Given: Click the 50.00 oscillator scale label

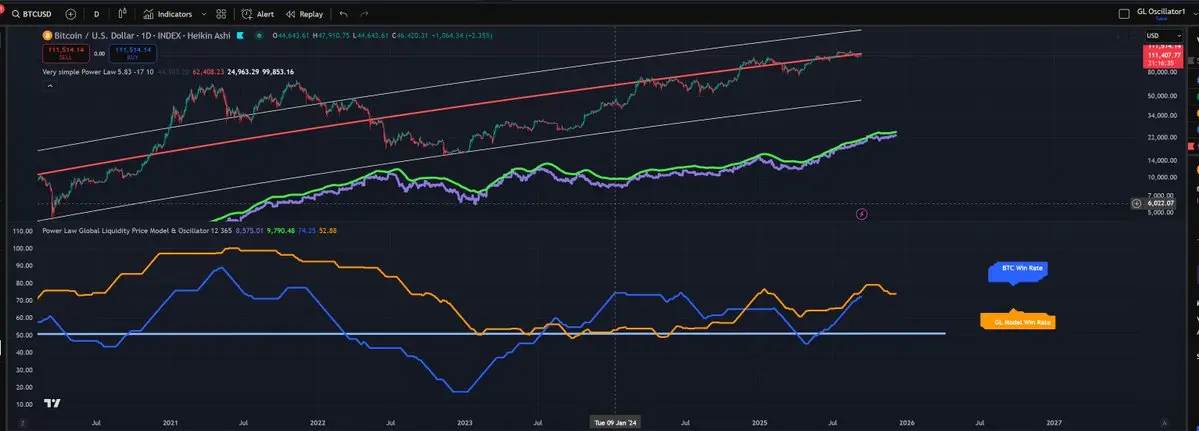Looking at the screenshot, I should coord(23,335).
